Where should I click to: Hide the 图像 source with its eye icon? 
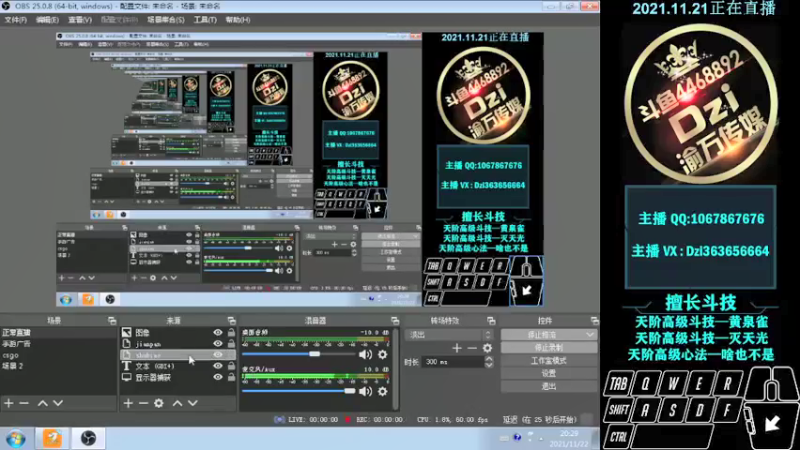click(218, 332)
